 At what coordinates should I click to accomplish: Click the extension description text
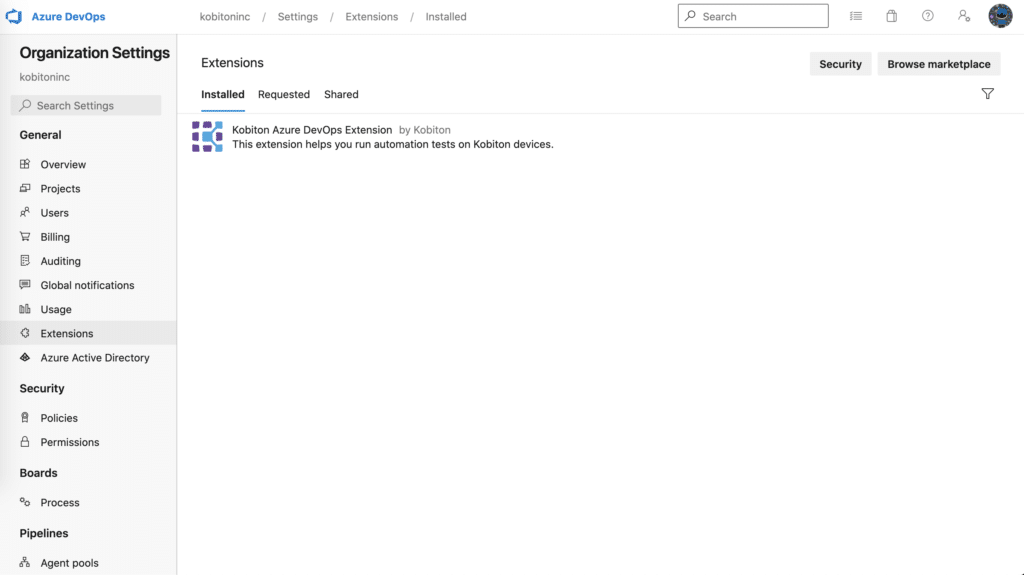[392, 144]
